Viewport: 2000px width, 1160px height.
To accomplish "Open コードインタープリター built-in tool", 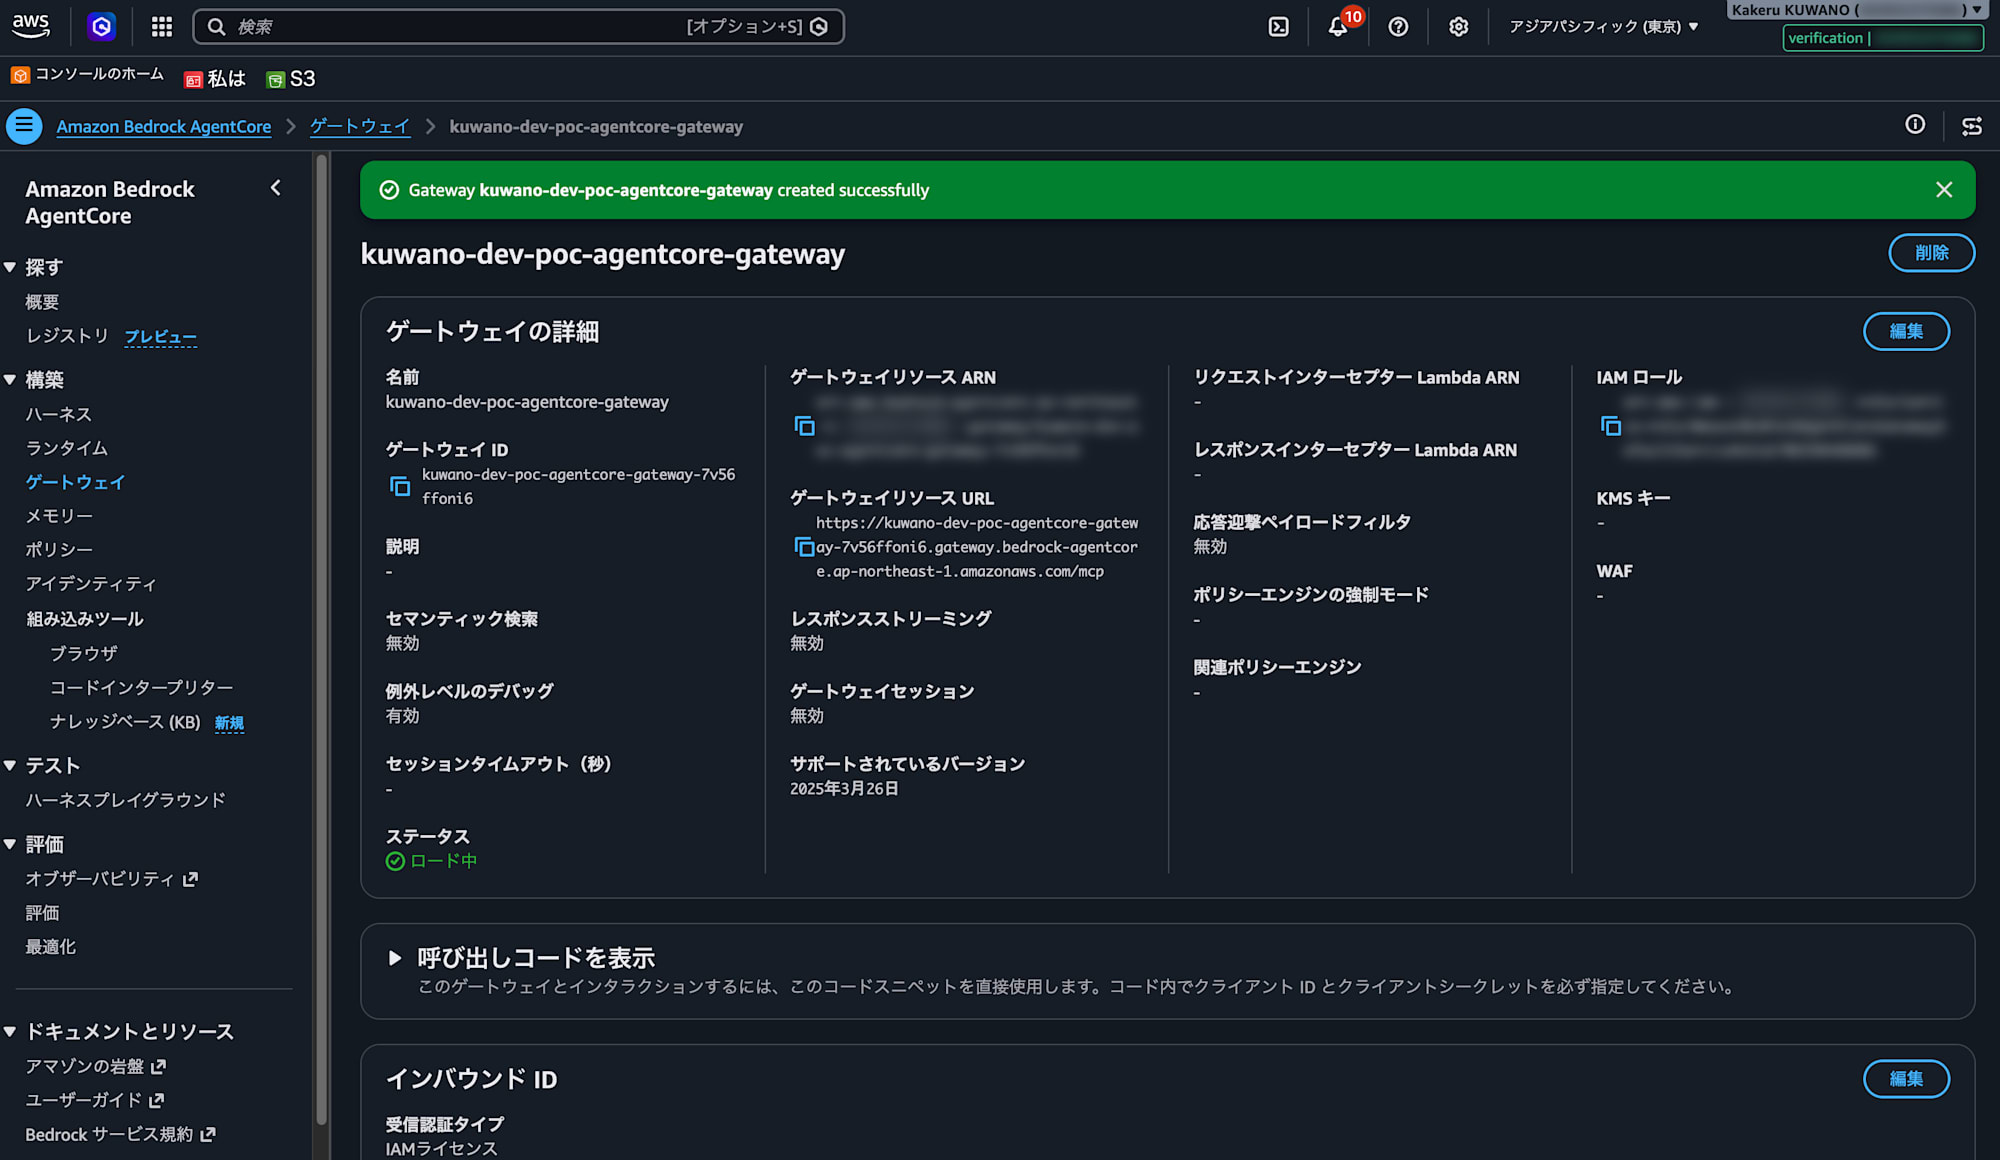I will click(142, 688).
